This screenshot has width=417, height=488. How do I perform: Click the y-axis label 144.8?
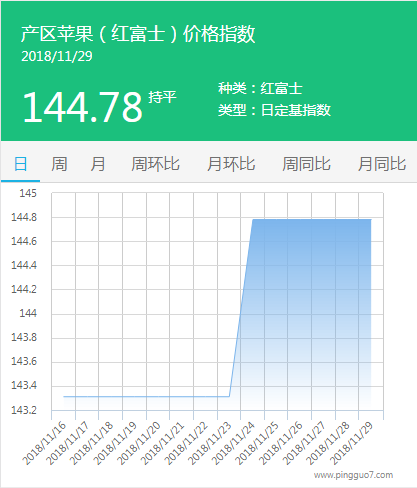24,217
